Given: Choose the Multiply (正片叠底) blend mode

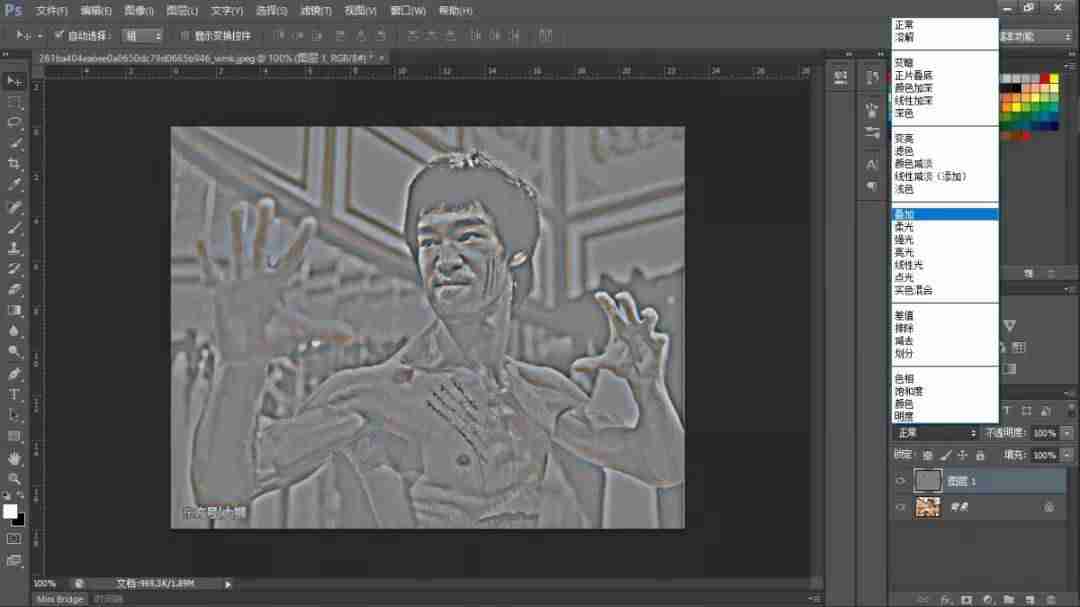Looking at the screenshot, I should [913, 75].
